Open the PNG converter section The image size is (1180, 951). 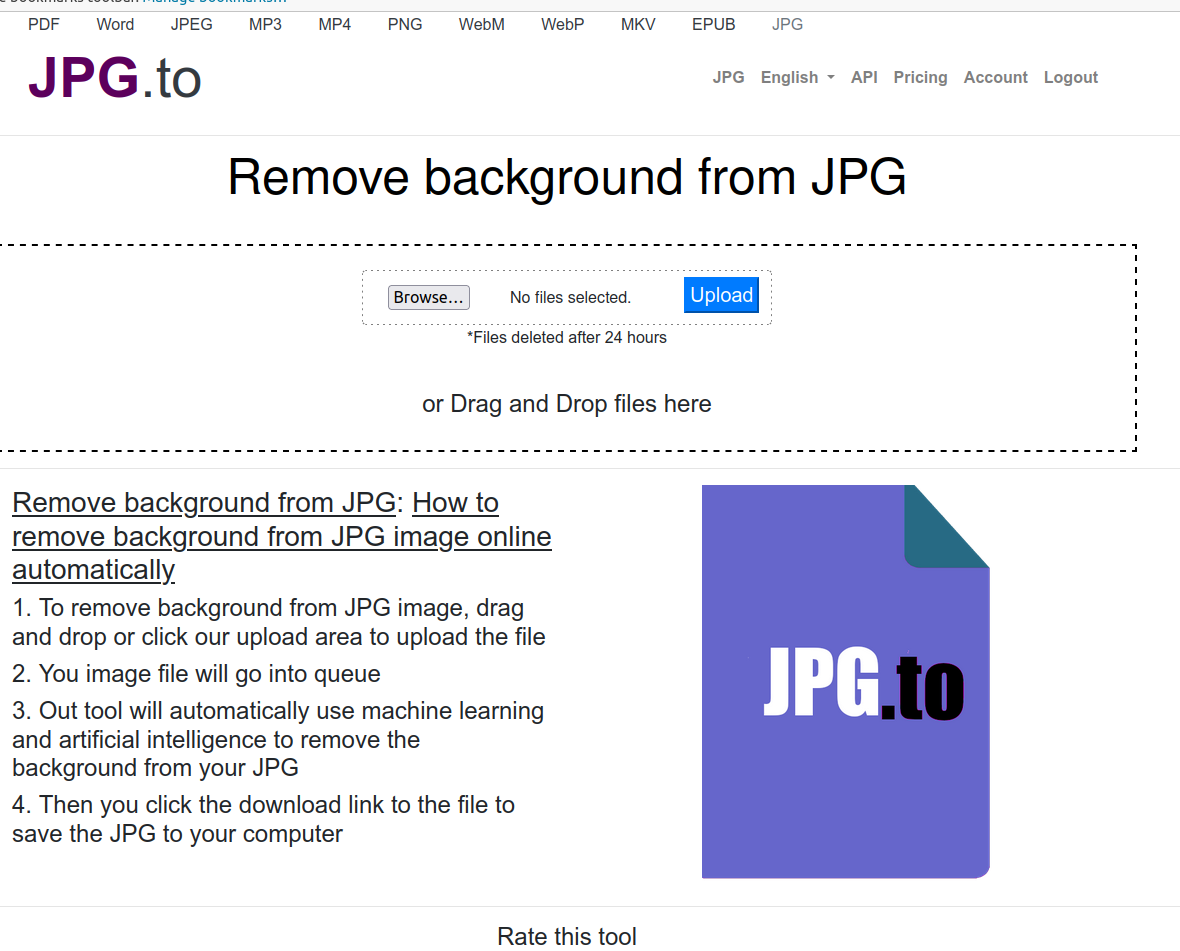tap(405, 24)
